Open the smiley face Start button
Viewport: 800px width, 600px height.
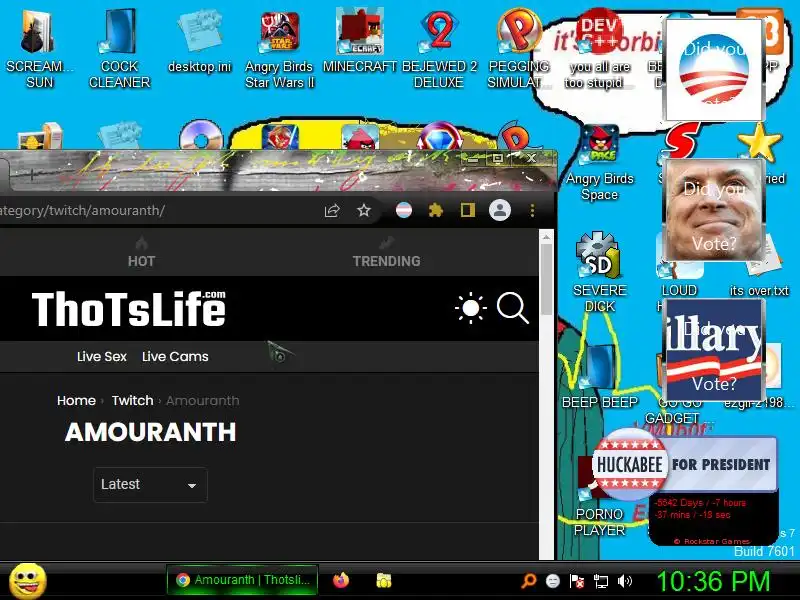[x=28, y=581]
